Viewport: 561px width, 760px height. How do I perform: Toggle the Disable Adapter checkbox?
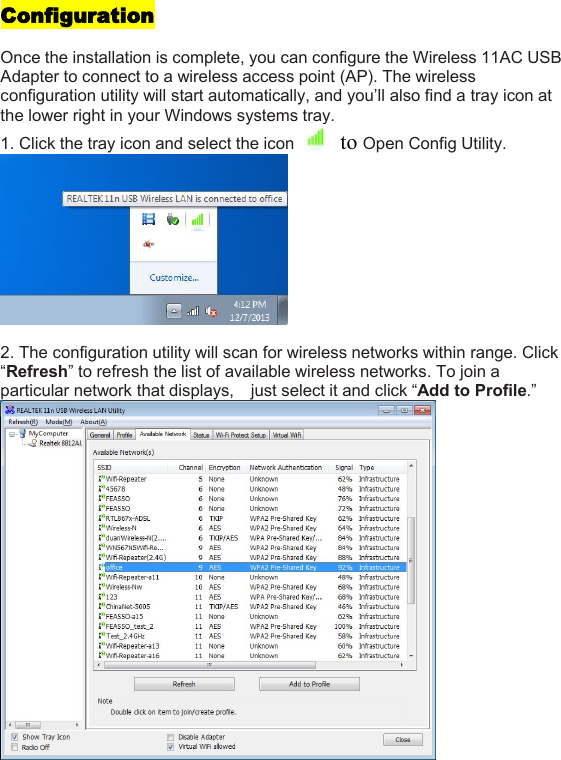pos(170,737)
